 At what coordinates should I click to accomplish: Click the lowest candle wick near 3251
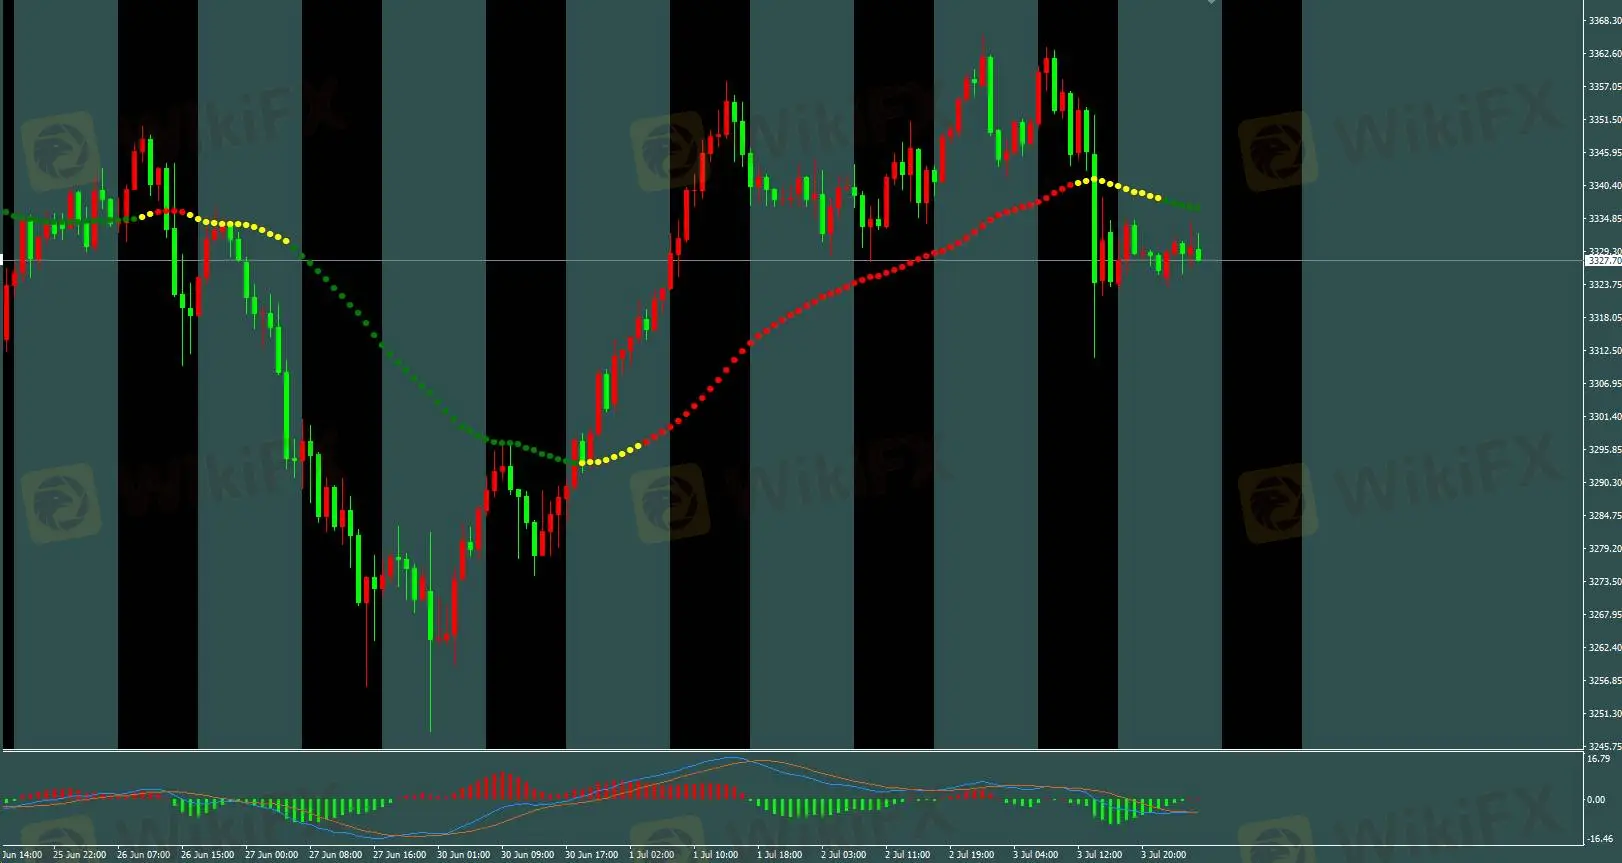[431, 700]
